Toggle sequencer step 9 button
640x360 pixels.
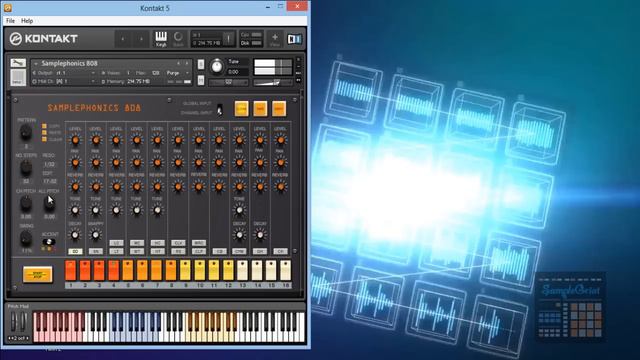click(x=185, y=271)
